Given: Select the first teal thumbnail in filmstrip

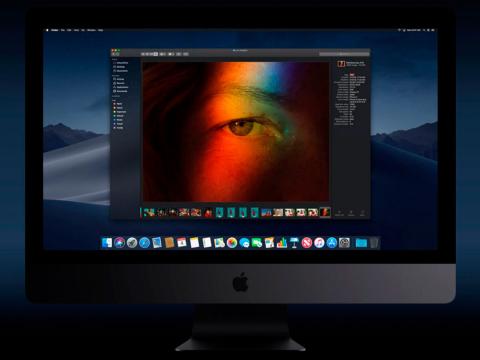Looking at the screenshot, I should coord(219,212).
